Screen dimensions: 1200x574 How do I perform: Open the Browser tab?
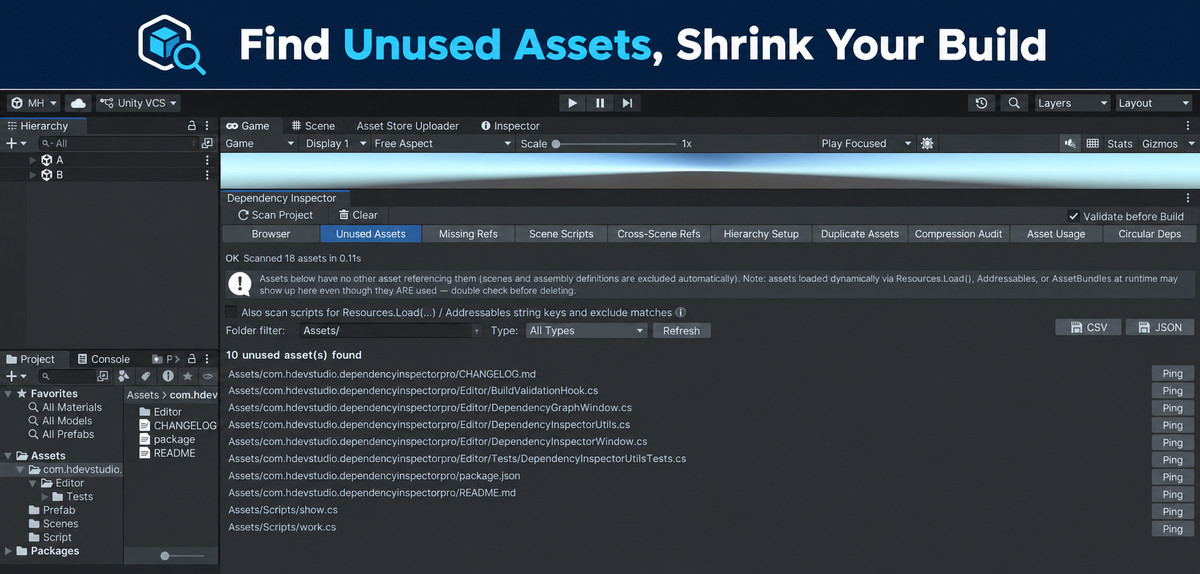point(271,234)
